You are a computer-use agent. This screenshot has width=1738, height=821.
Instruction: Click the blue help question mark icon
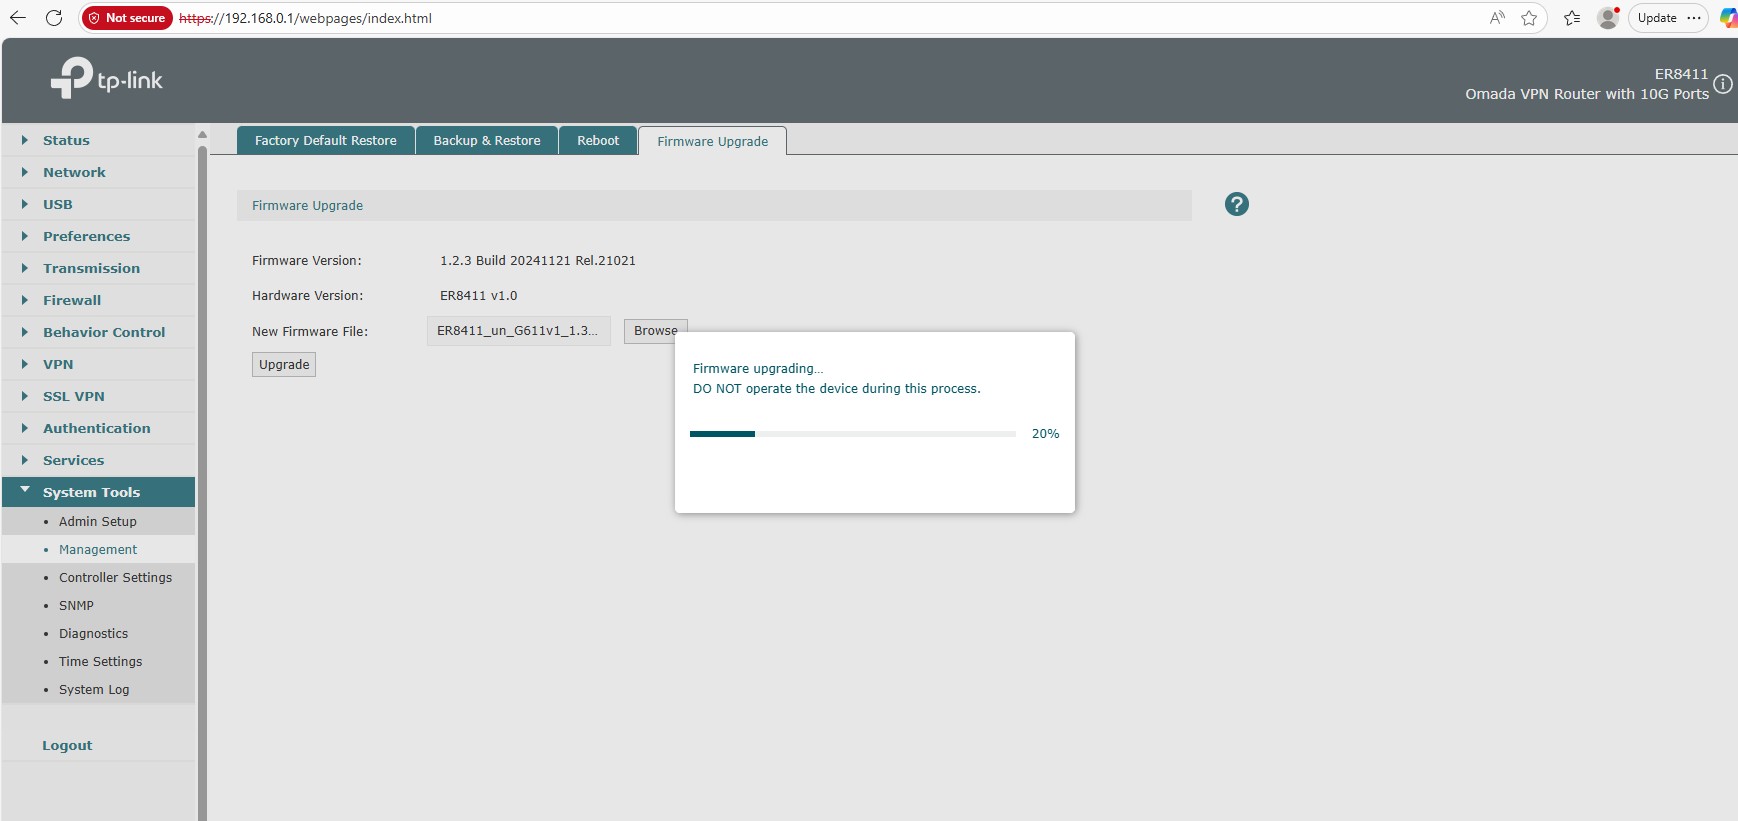pyautogui.click(x=1236, y=204)
